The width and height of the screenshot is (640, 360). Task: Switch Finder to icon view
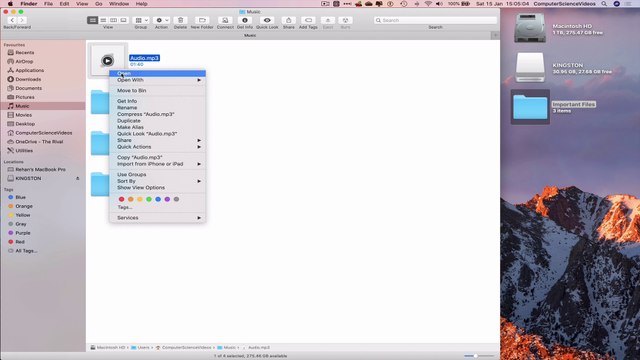tap(93, 20)
